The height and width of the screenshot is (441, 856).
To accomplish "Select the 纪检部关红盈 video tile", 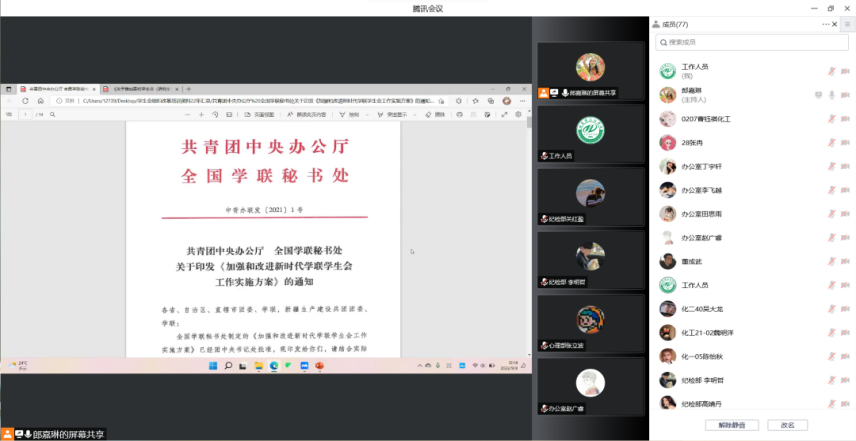I will (591, 197).
